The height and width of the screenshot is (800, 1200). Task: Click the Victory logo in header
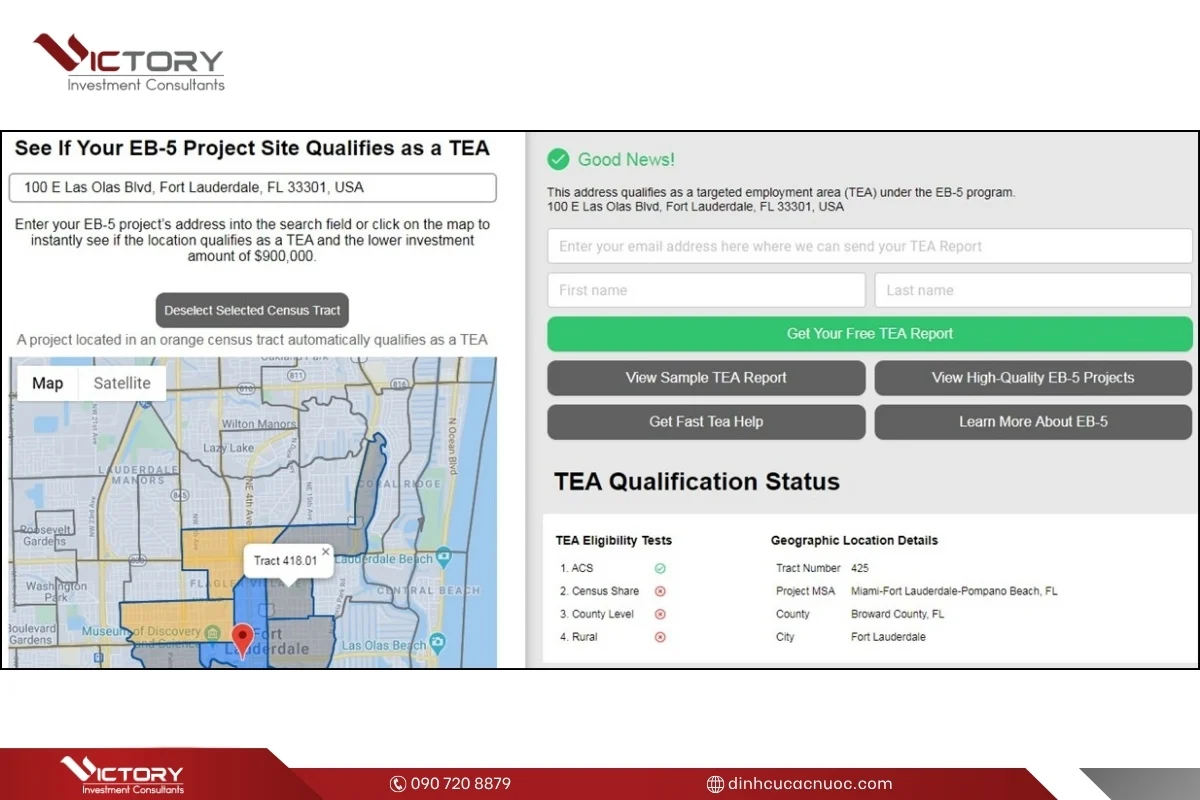pyautogui.click(x=128, y=61)
